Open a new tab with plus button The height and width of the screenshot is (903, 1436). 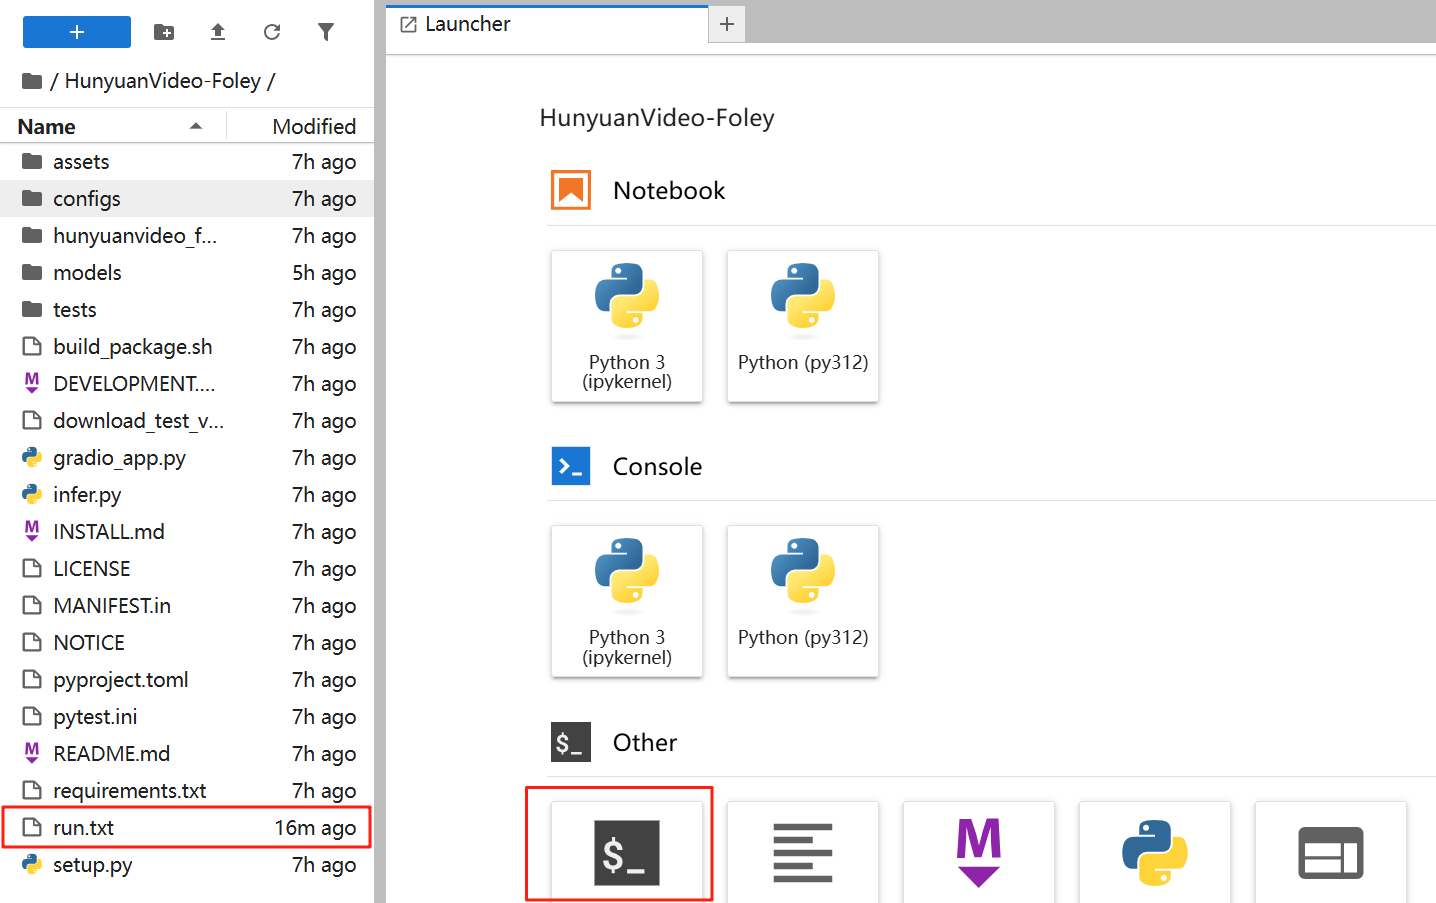point(727,24)
